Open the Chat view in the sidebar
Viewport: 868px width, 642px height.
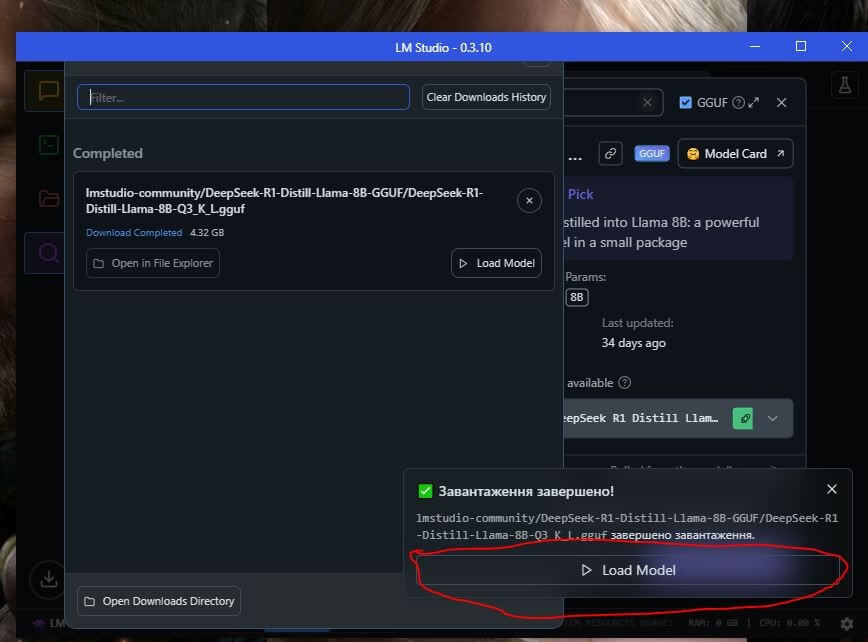[49, 91]
